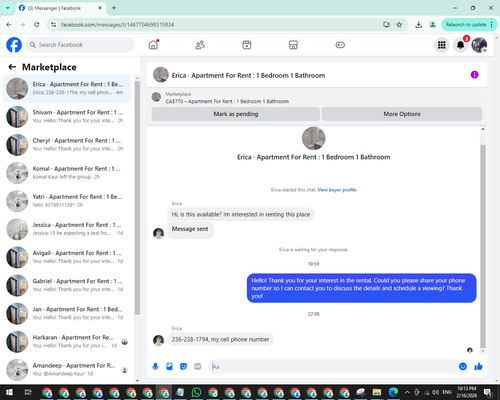Open Jessica's apartment conversation
The image size is (500, 400).
tap(67, 229)
